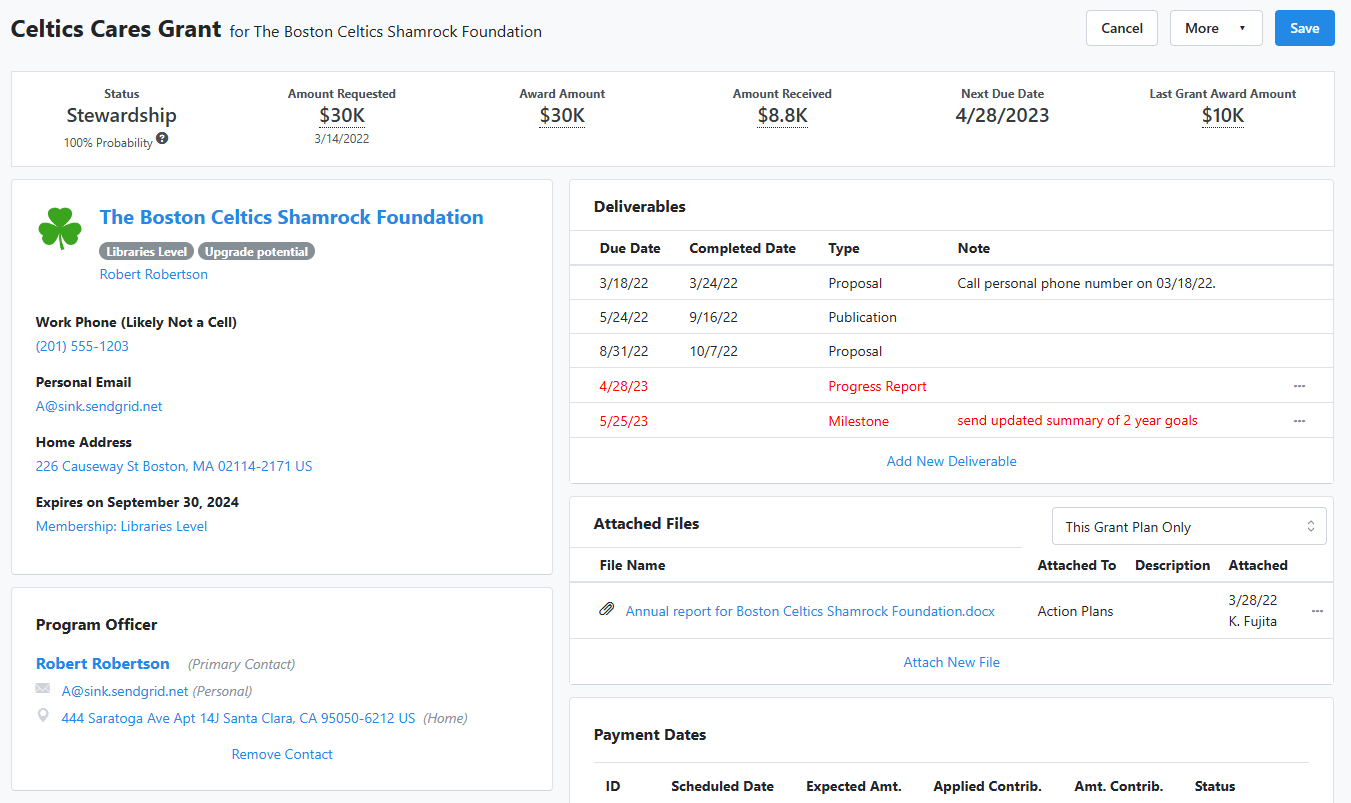Click the Action Plans cell
Viewport: 1351px width, 803px height.
pyautogui.click(x=1075, y=611)
